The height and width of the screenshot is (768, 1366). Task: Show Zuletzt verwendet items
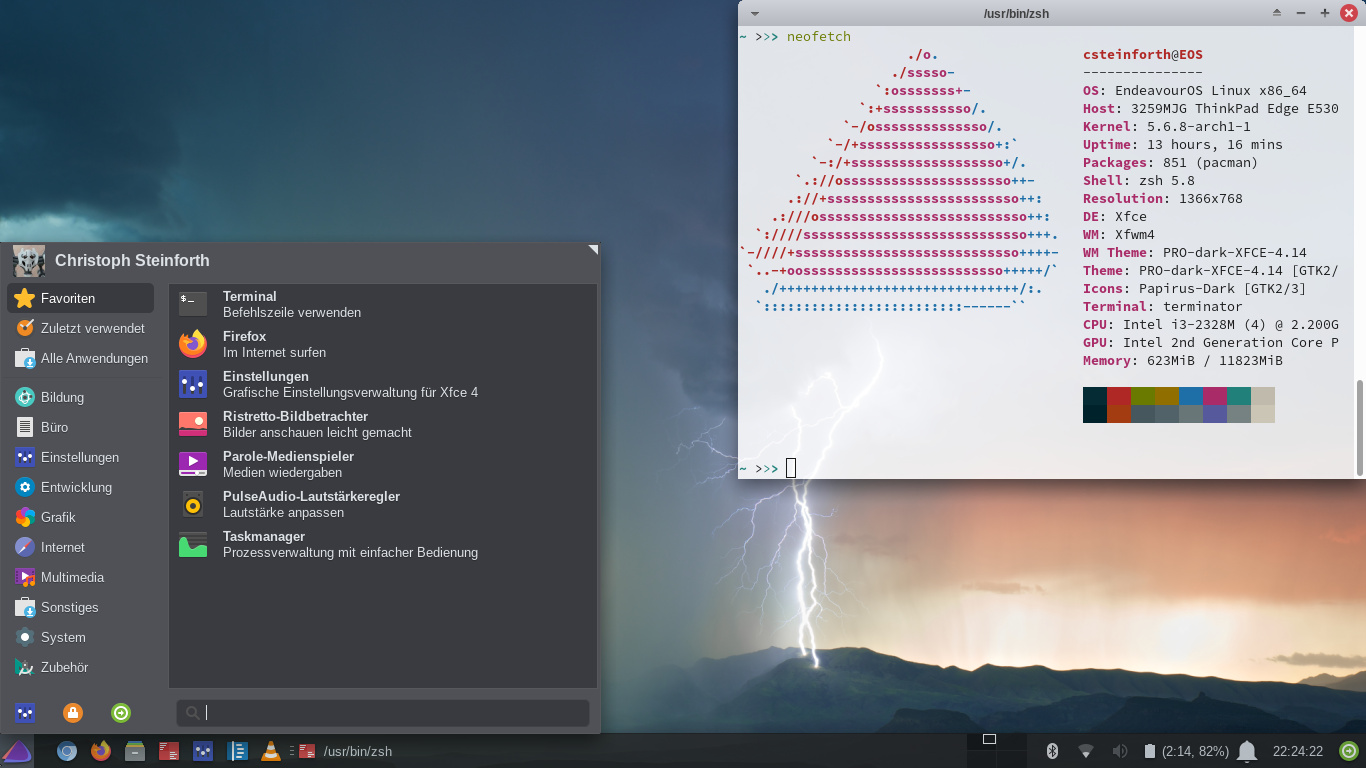[x=80, y=328]
